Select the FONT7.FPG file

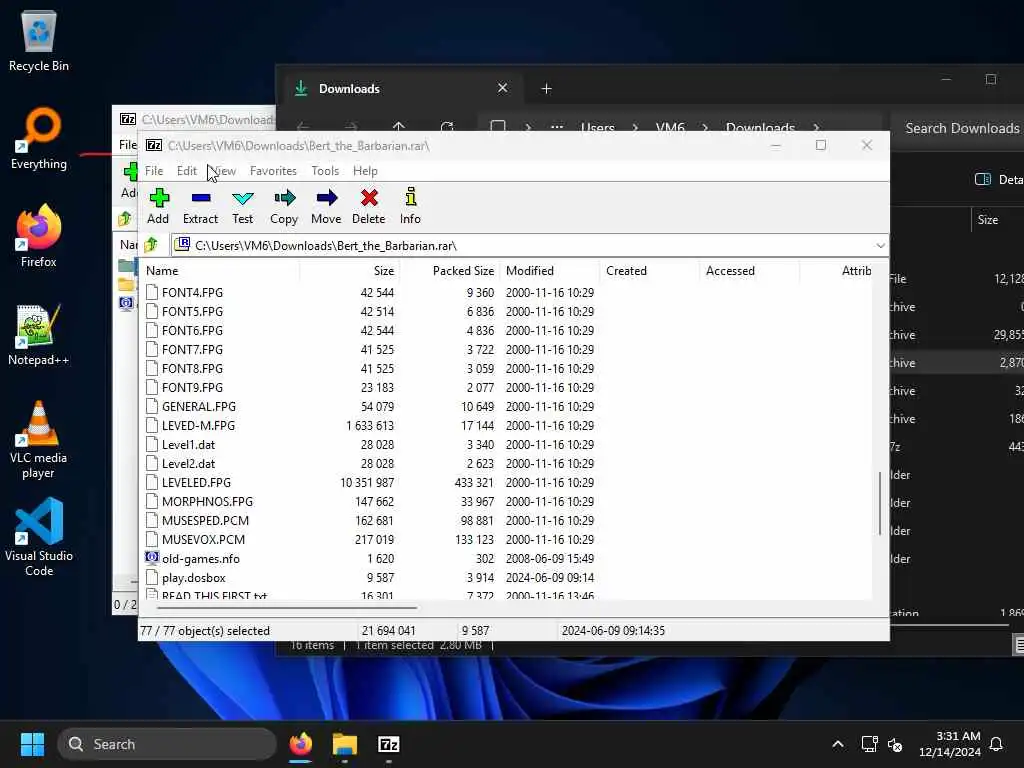click(192, 349)
